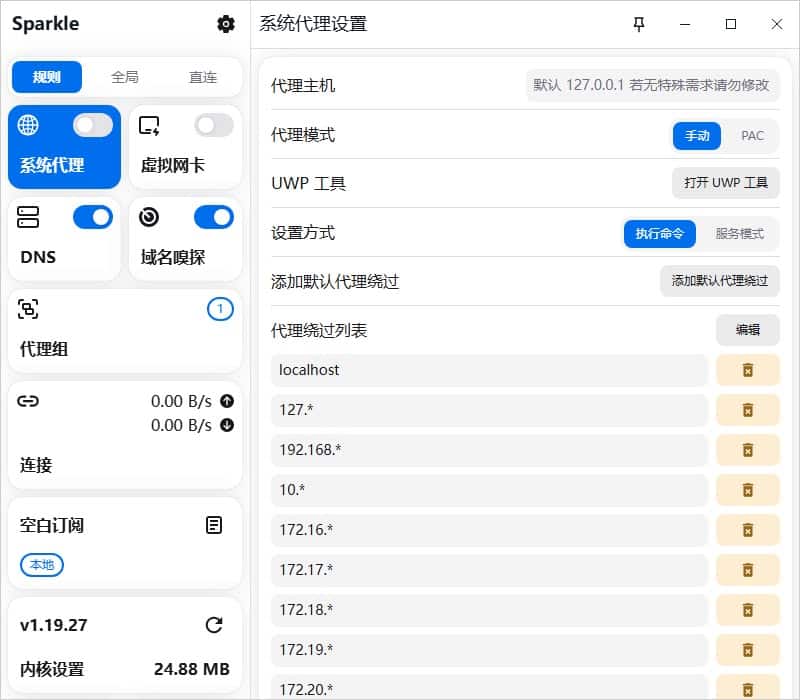The width and height of the screenshot is (800, 700).
Task: Open settings with the gear icon
Action: (x=226, y=24)
